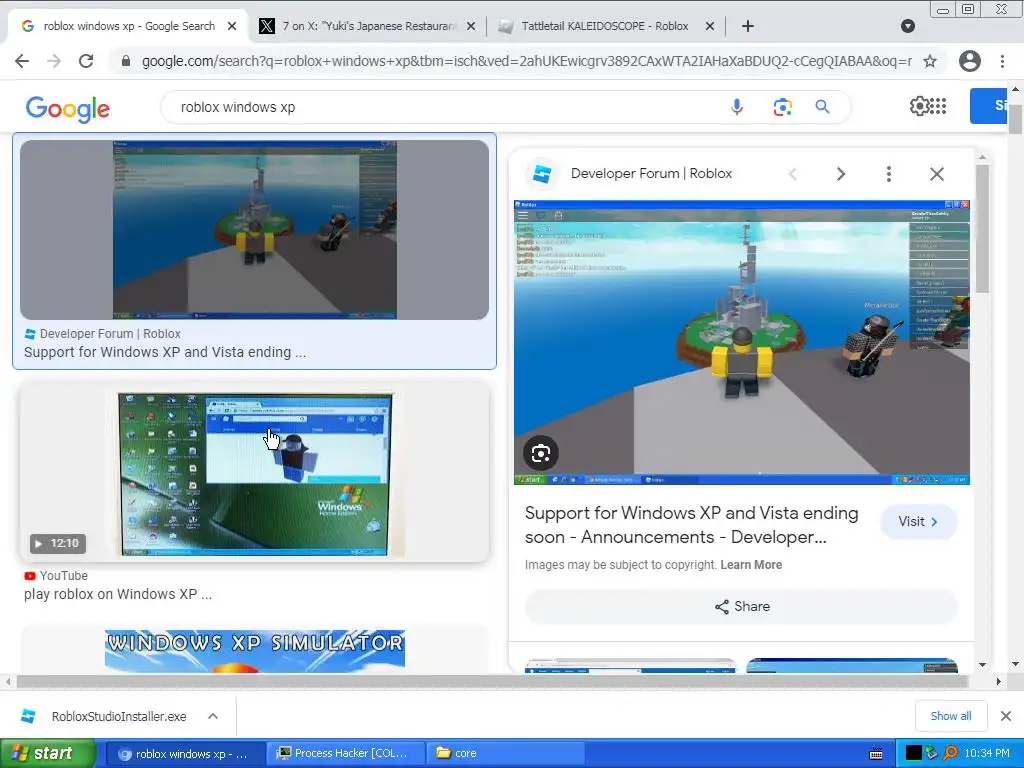Open Google quick settings gear

click(919, 106)
